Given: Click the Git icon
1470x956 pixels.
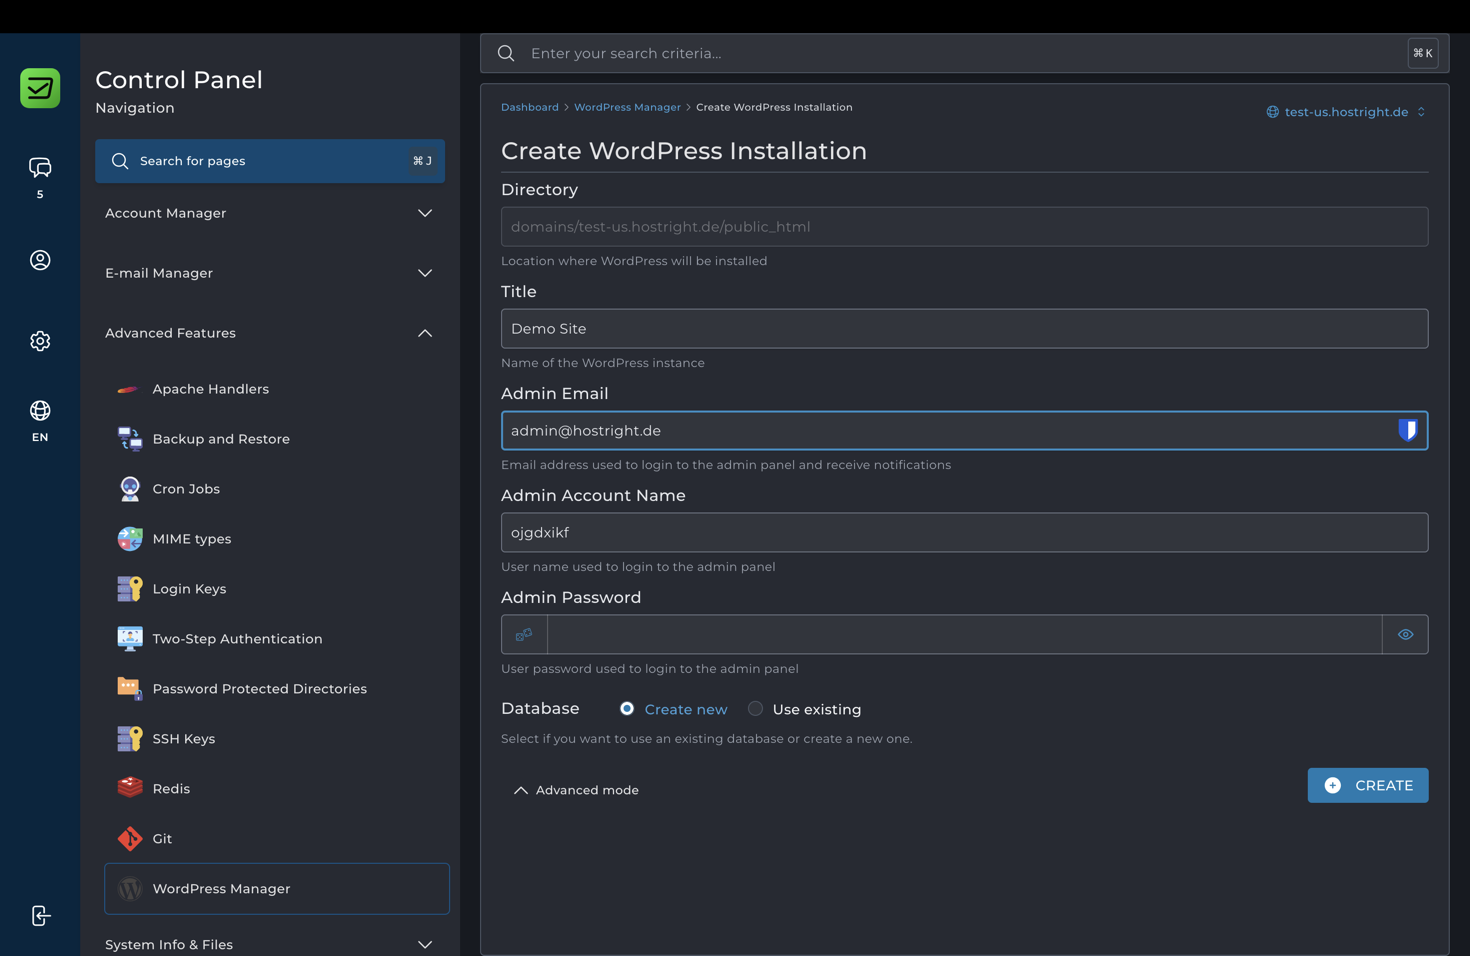Looking at the screenshot, I should point(129,839).
